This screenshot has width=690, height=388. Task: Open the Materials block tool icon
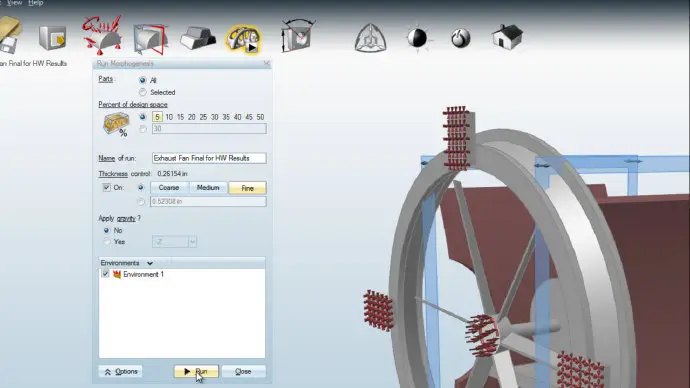point(198,38)
